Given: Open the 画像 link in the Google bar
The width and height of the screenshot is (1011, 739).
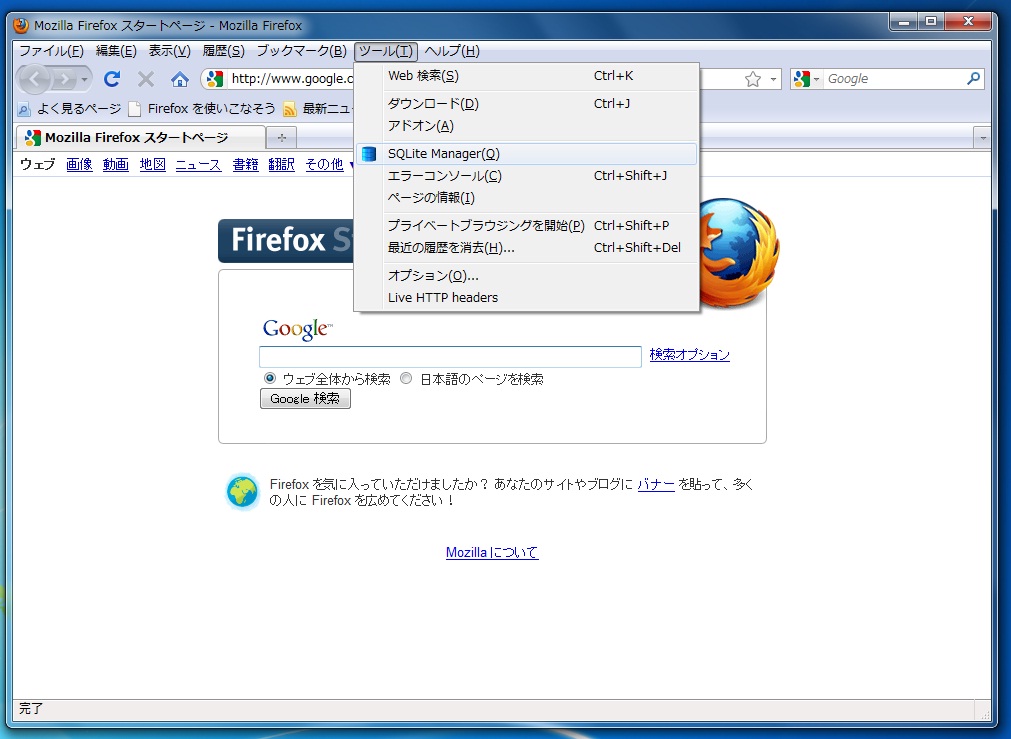Looking at the screenshot, I should pos(79,164).
